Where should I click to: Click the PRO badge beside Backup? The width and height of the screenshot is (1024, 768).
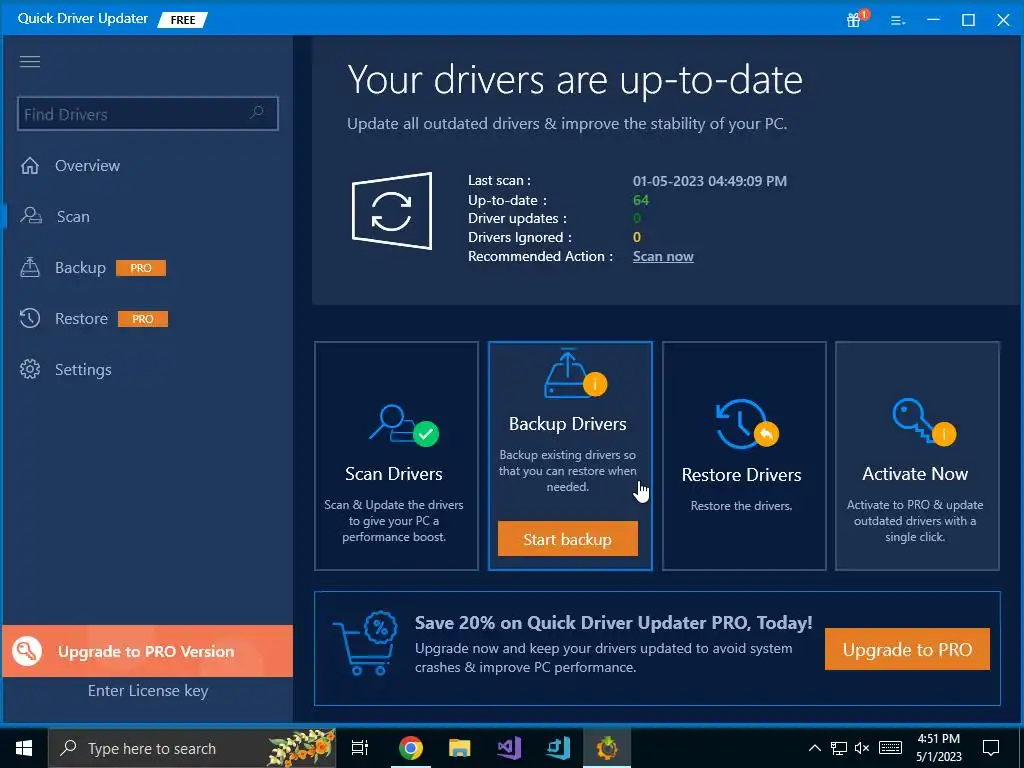pyautogui.click(x=141, y=268)
